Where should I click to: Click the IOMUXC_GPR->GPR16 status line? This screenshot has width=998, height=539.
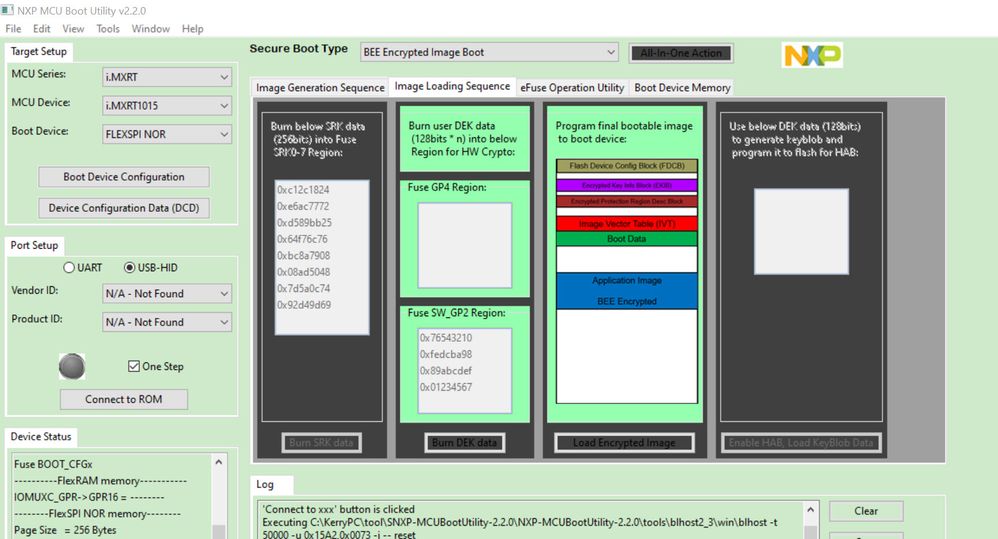pos(89,498)
